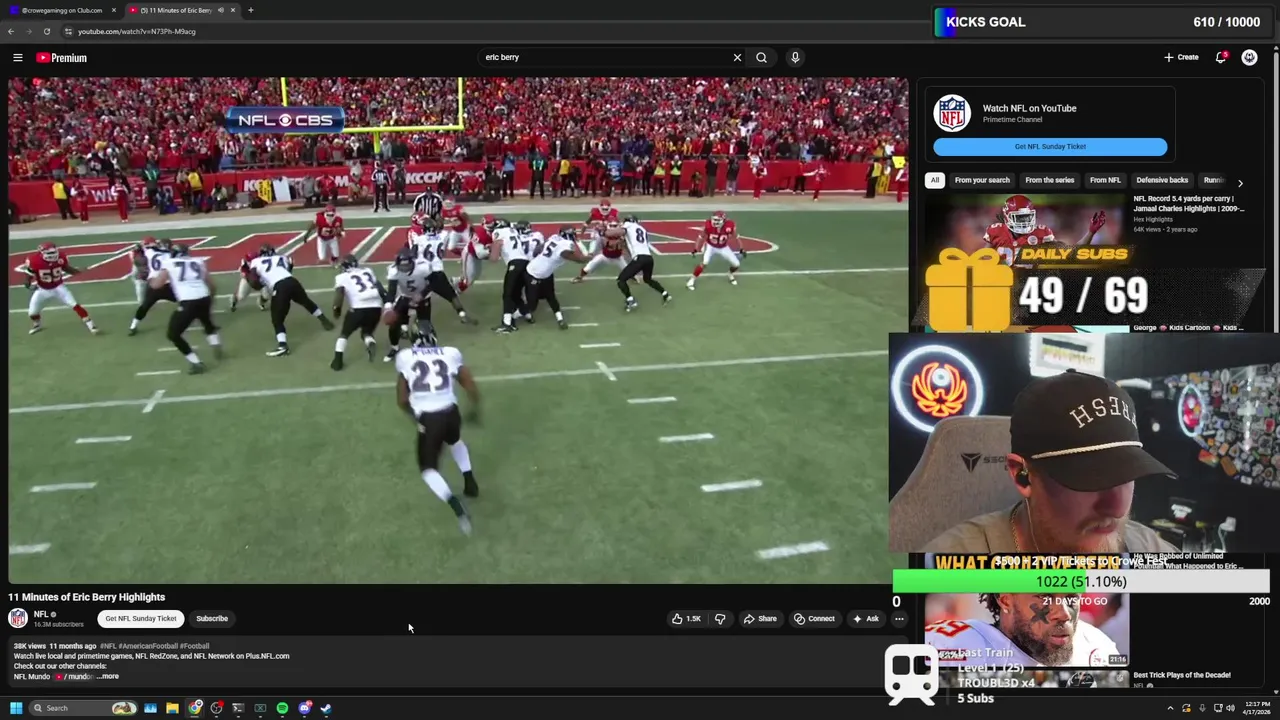Go to the YouTube Premium home logo

[x=61, y=57]
